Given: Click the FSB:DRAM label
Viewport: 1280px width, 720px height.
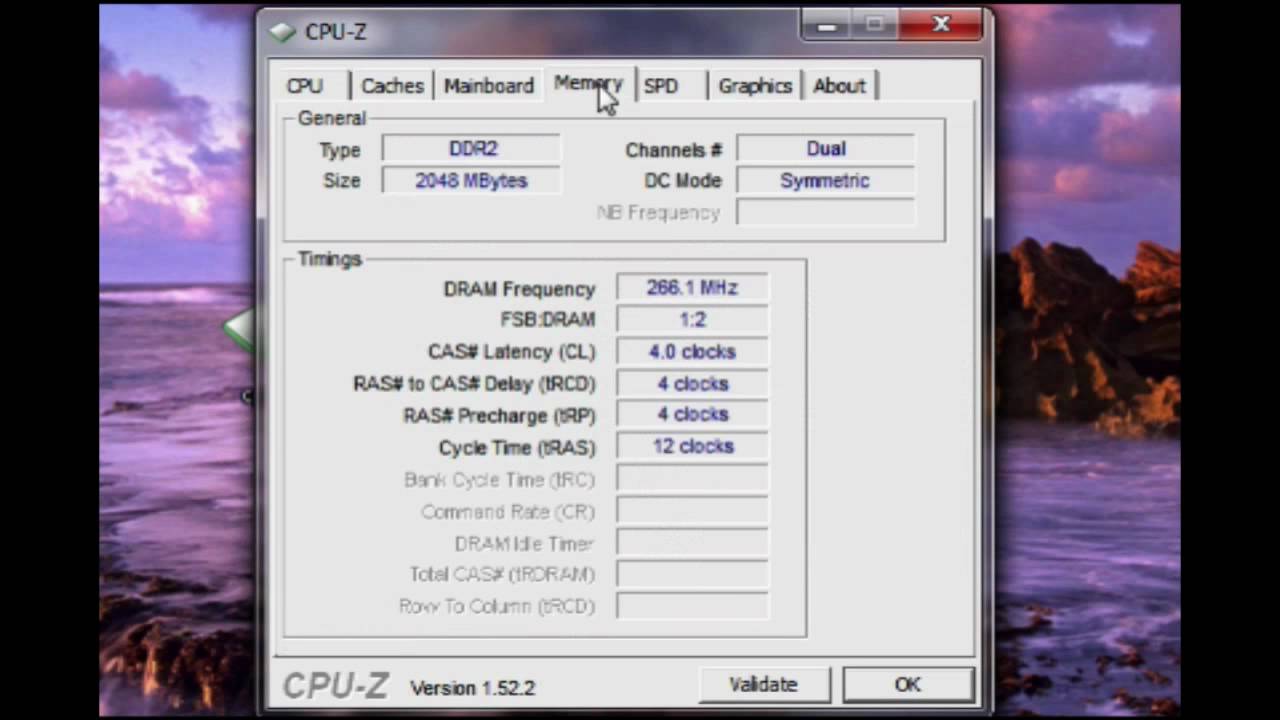Looking at the screenshot, I should 547,320.
